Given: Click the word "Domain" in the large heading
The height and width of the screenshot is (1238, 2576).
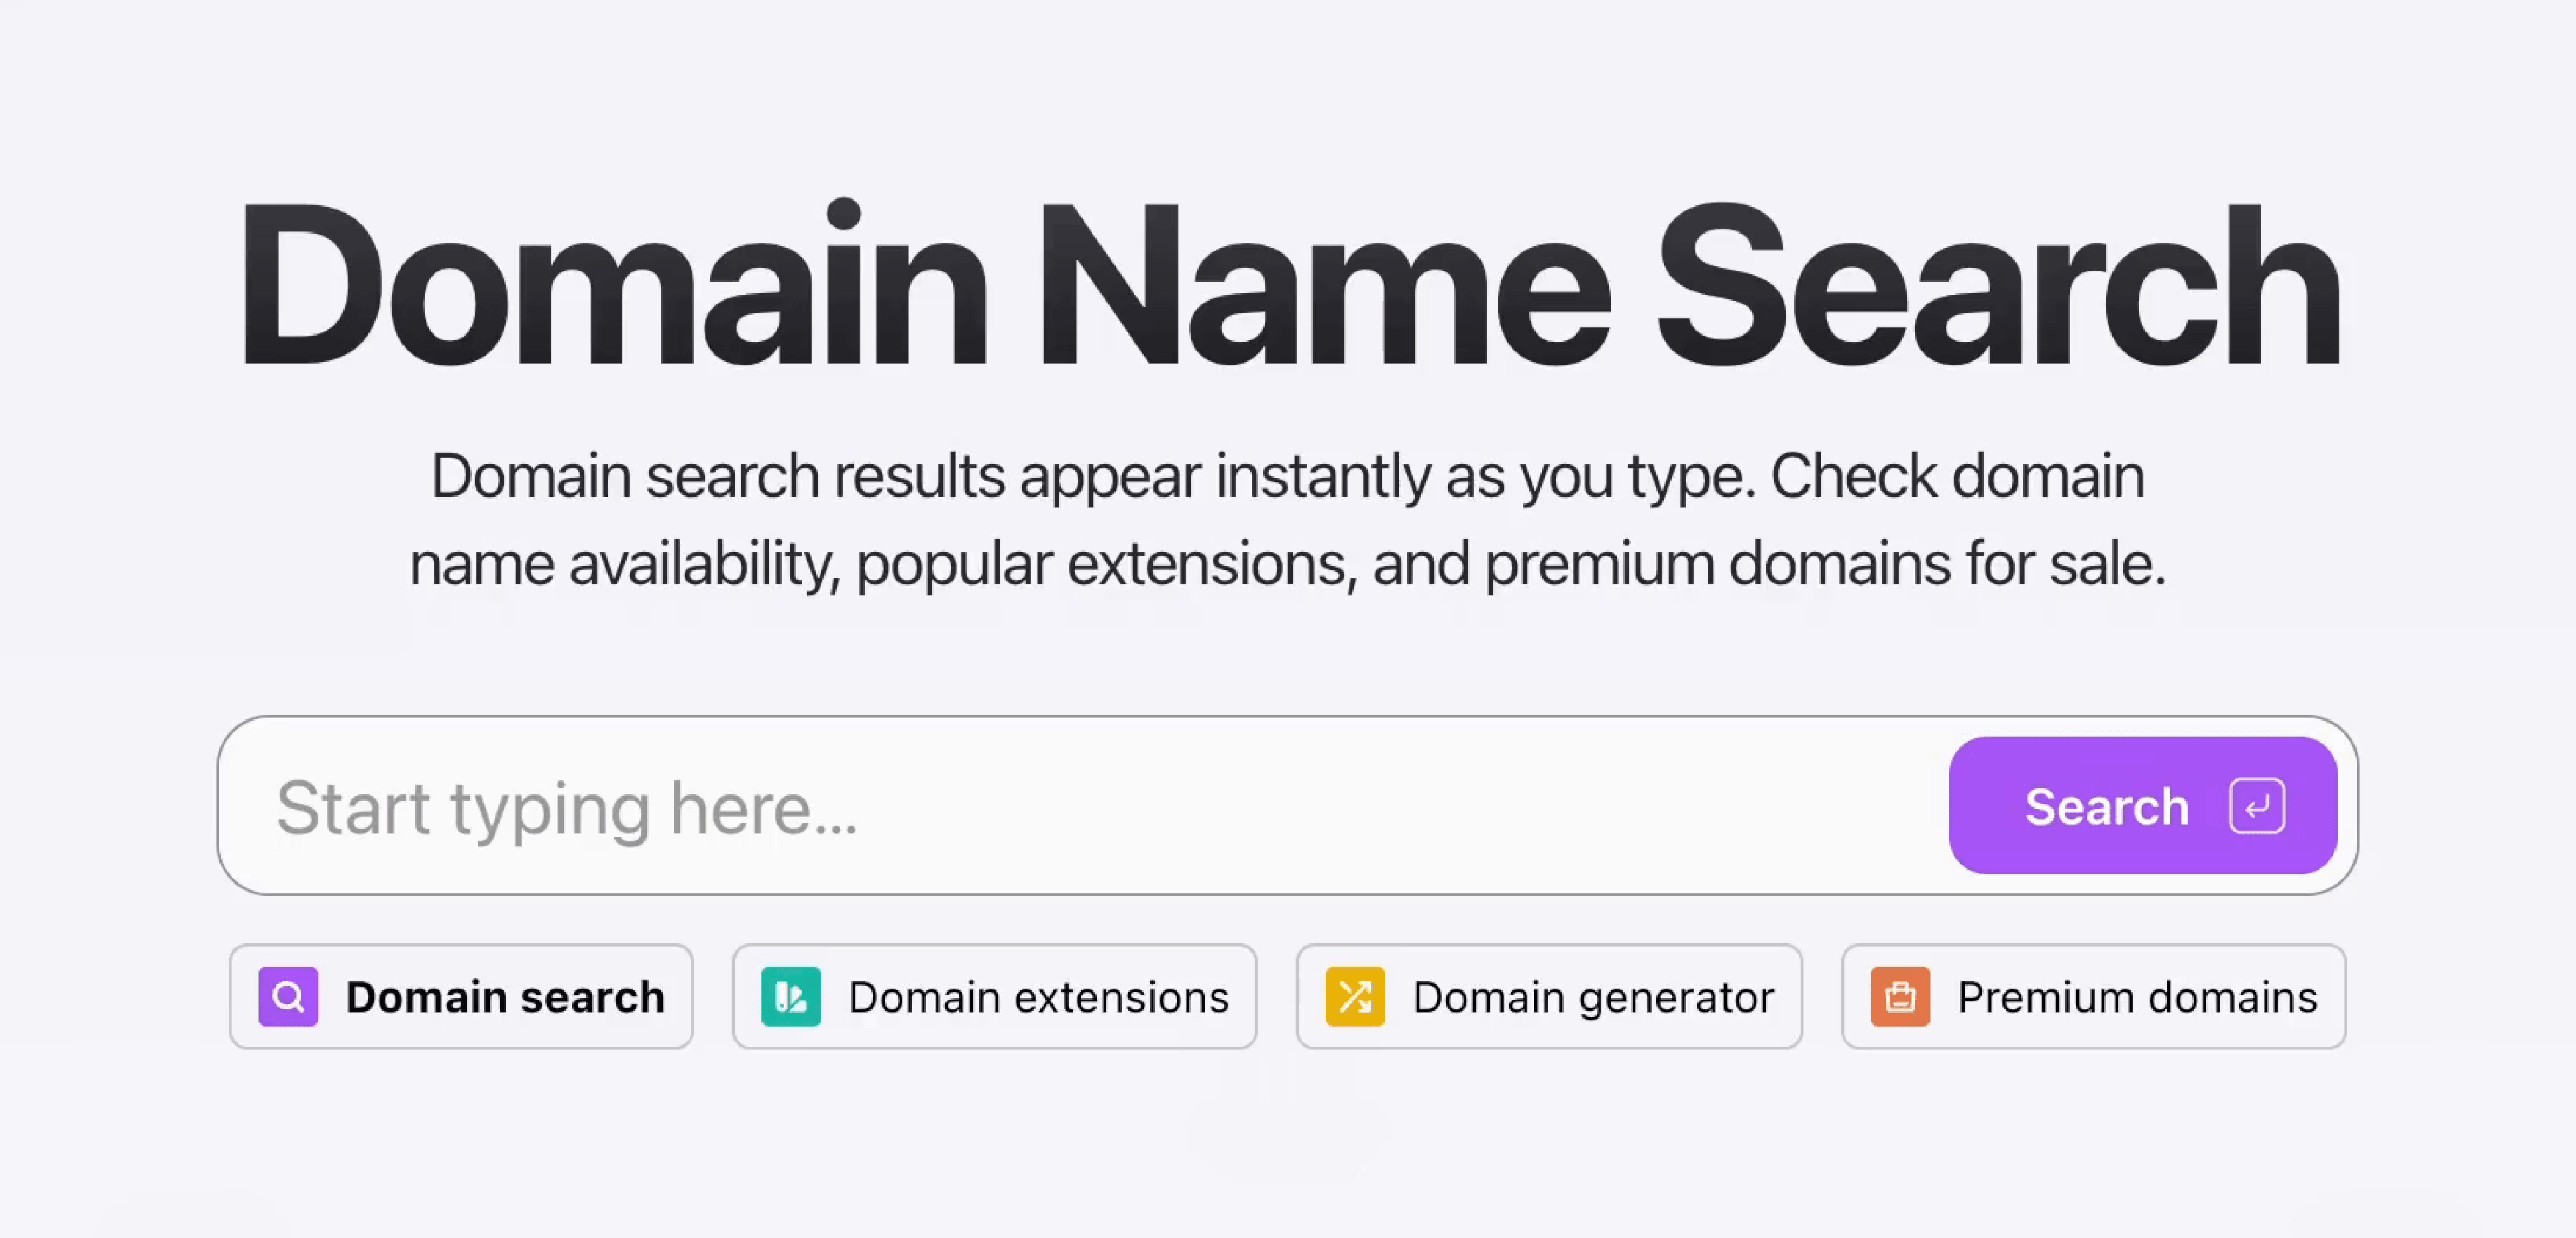Looking at the screenshot, I should click(612, 285).
